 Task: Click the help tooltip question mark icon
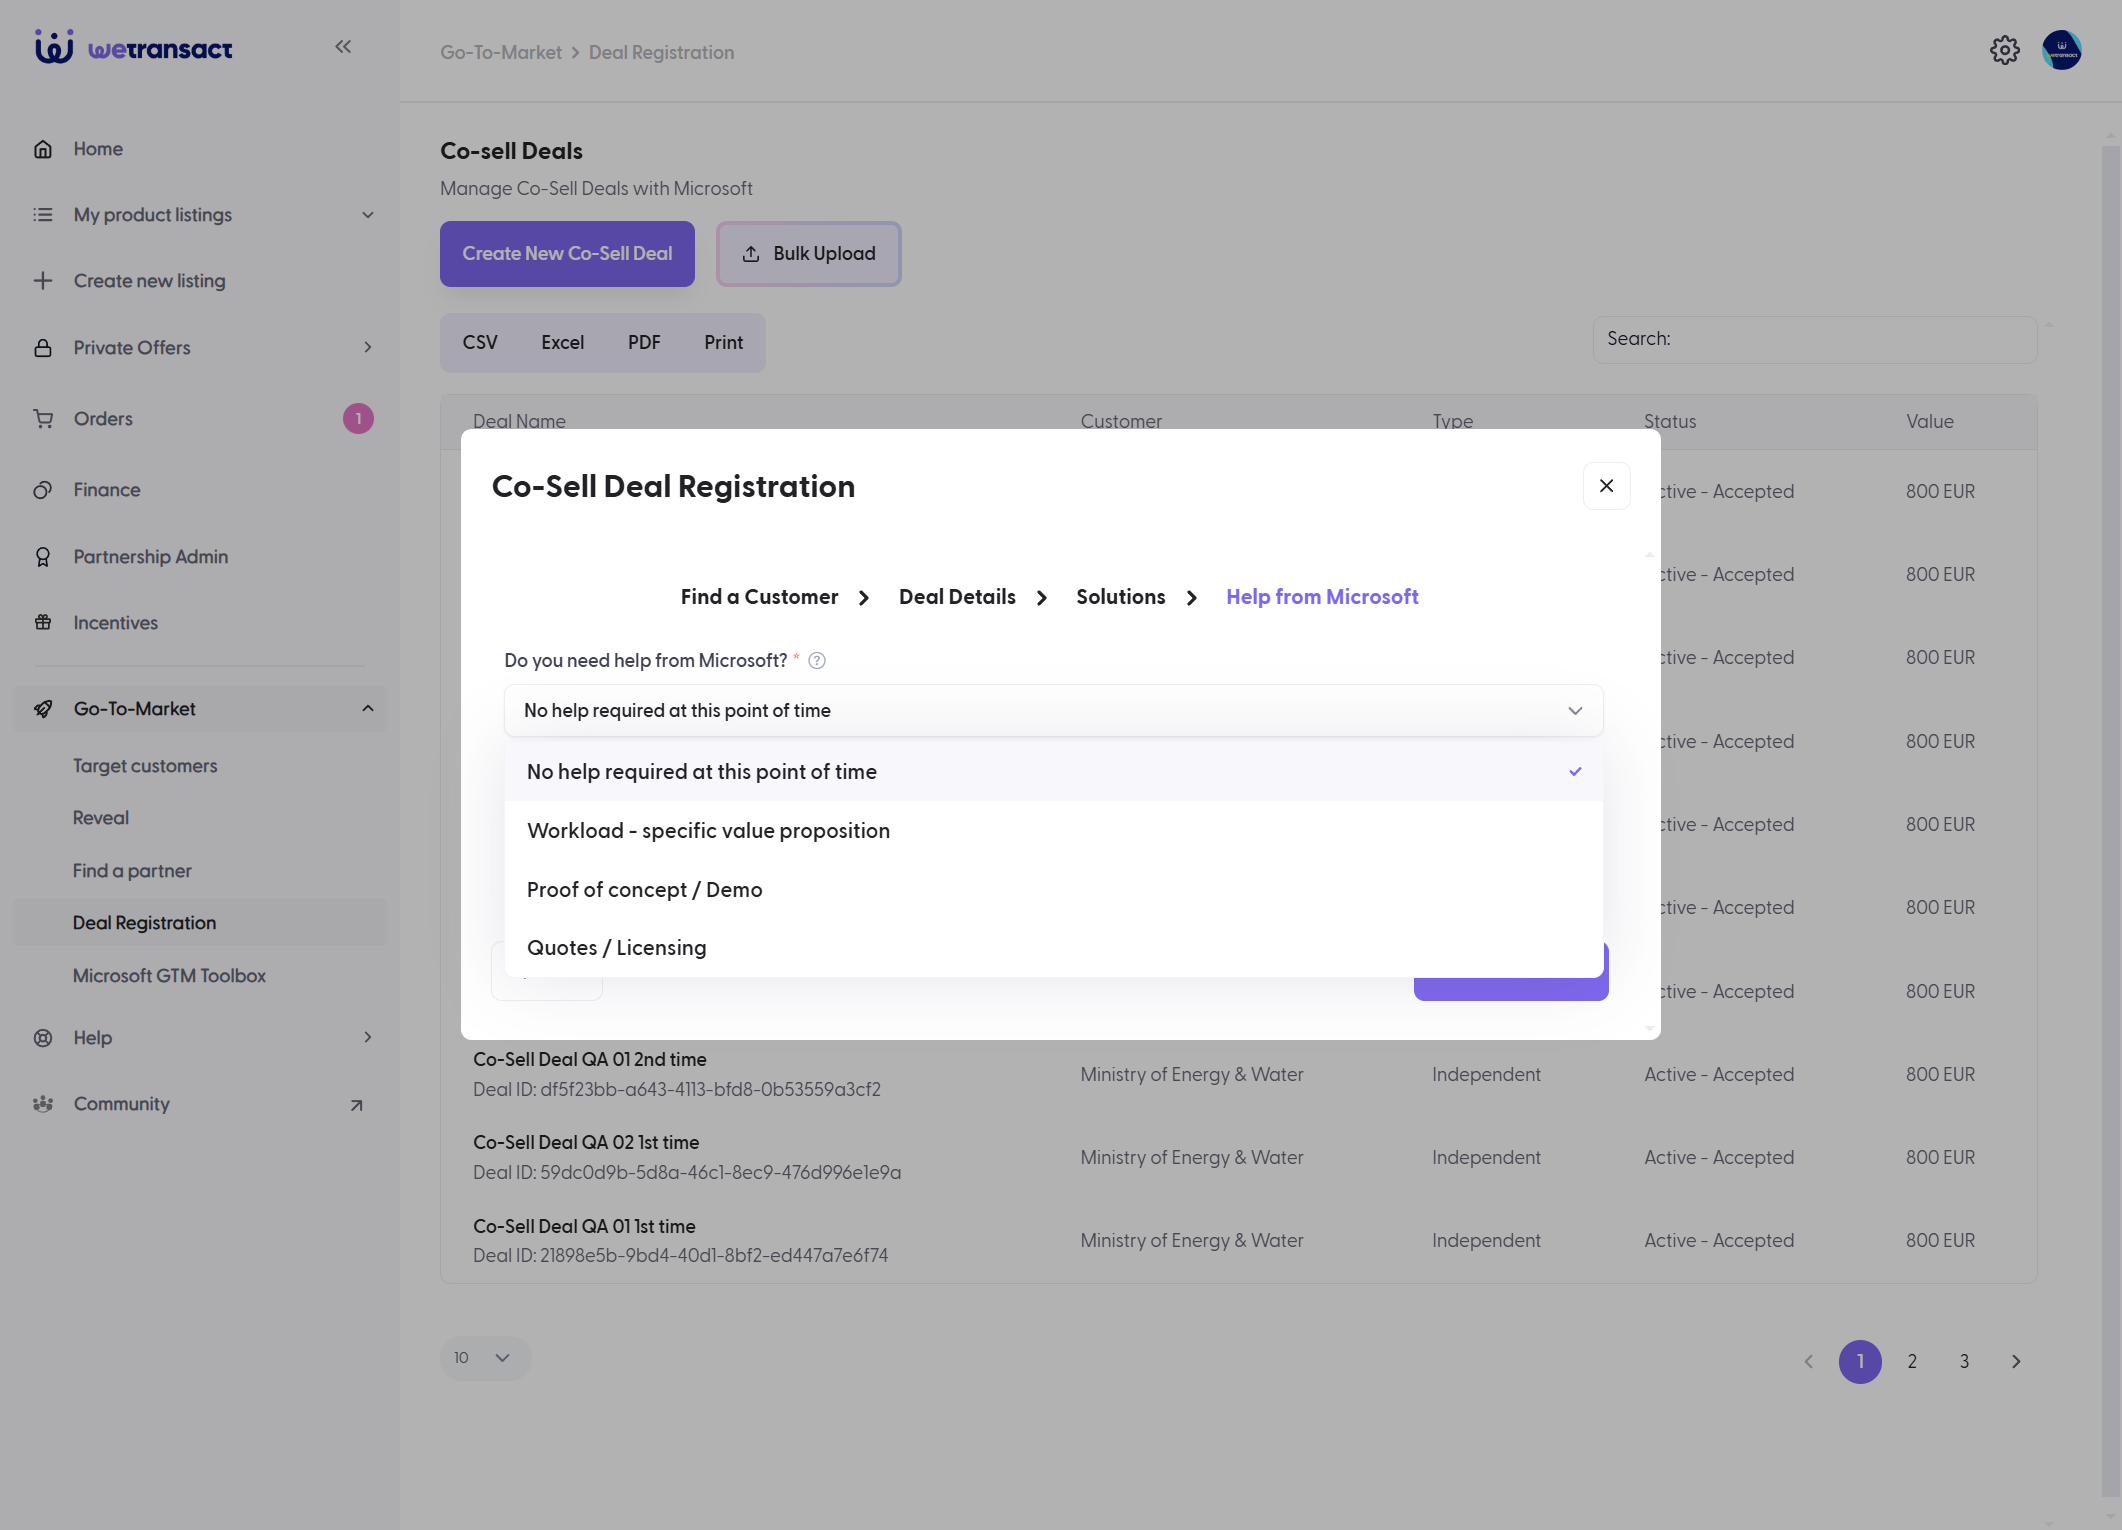click(x=817, y=661)
